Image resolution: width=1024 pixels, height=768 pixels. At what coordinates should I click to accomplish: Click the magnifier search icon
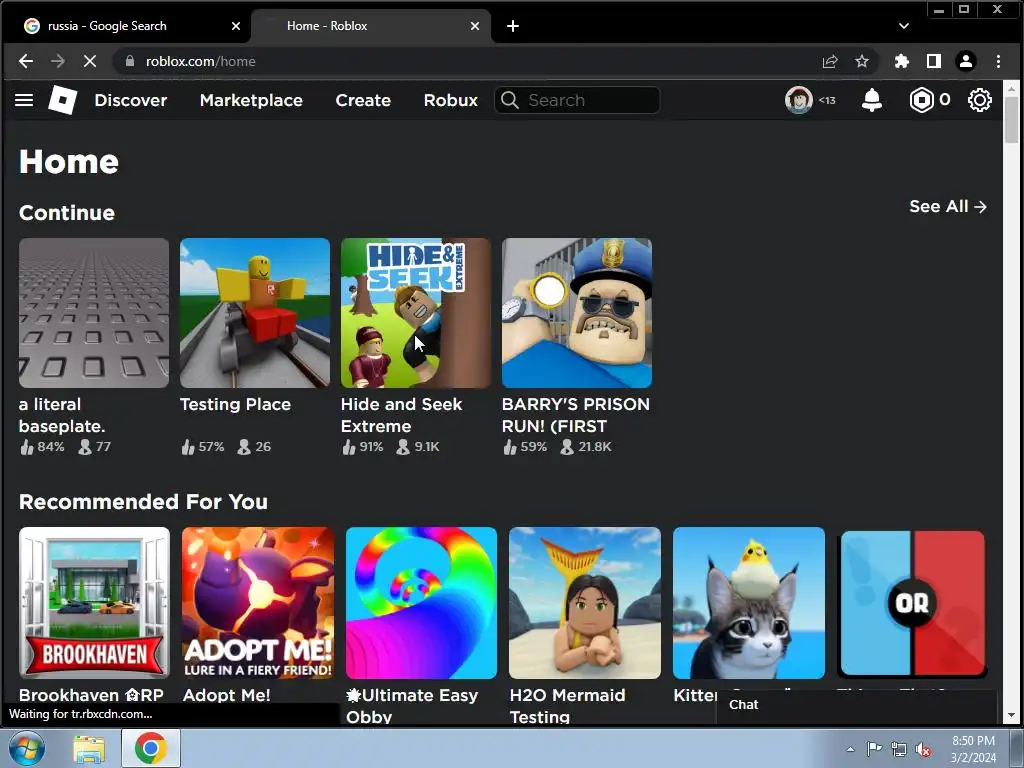click(x=509, y=100)
